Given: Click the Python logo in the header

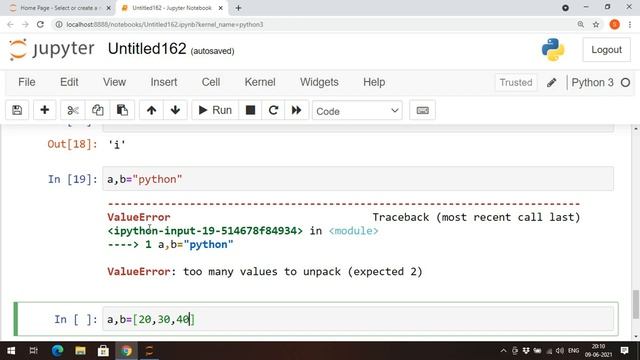Looking at the screenshot, I should pyautogui.click(x=553, y=50).
